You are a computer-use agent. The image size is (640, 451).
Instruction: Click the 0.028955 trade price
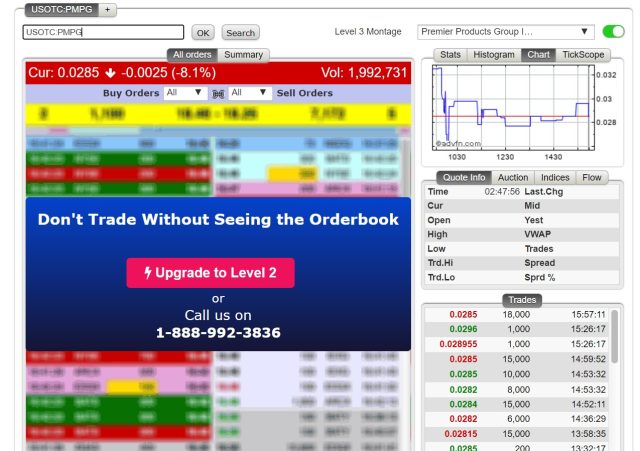pos(458,344)
